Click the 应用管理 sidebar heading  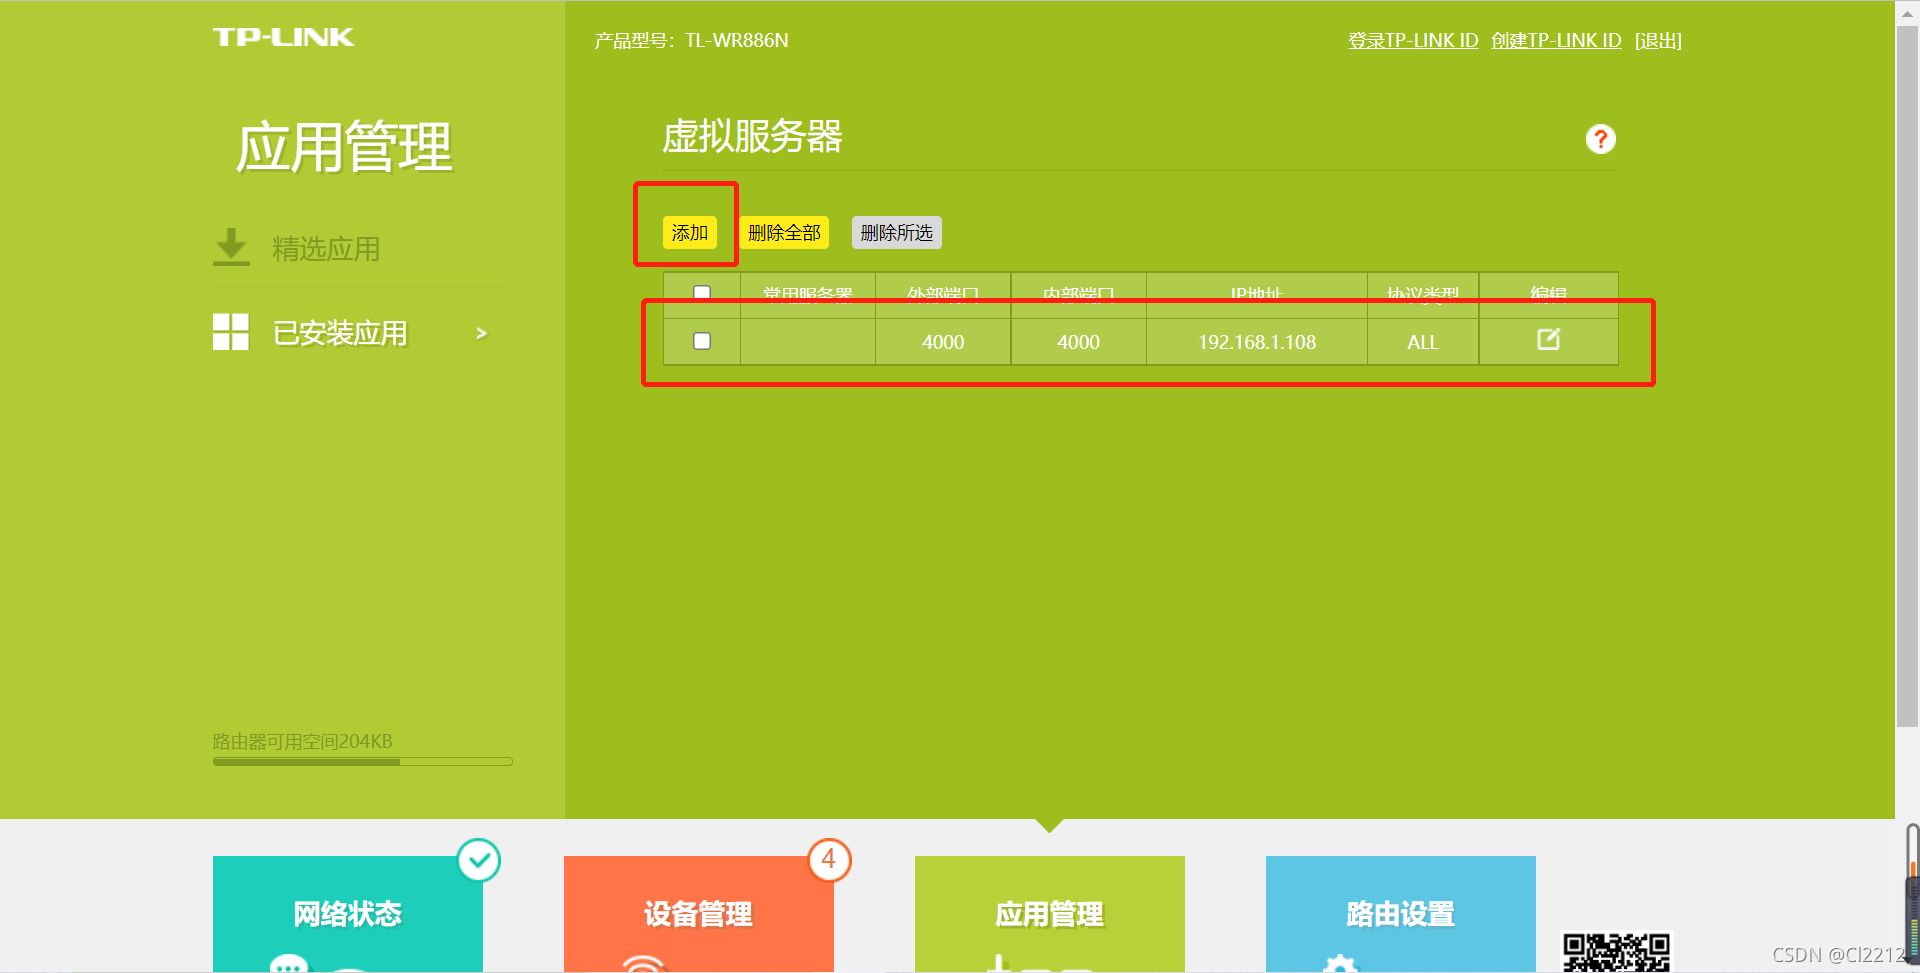point(344,147)
